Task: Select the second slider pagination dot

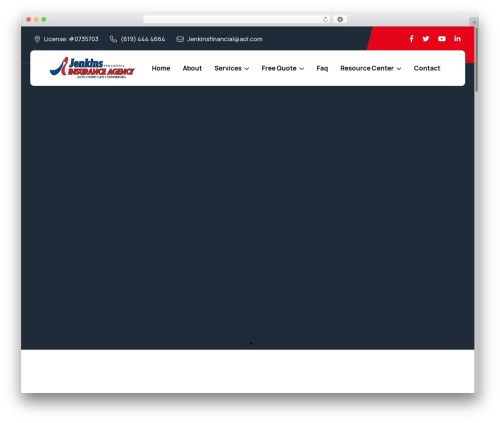Action: (x=251, y=343)
